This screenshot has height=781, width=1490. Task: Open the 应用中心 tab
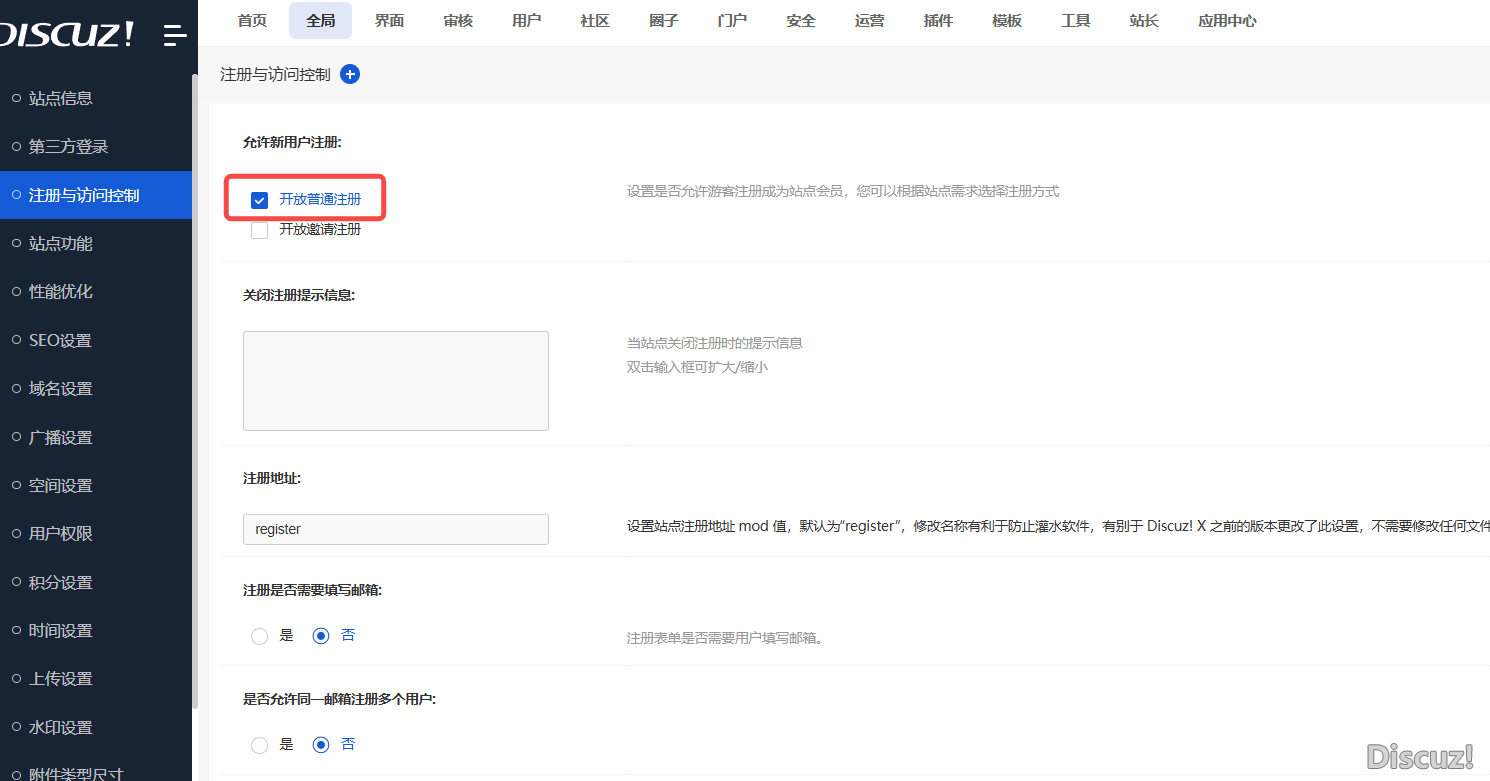coord(1227,21)
